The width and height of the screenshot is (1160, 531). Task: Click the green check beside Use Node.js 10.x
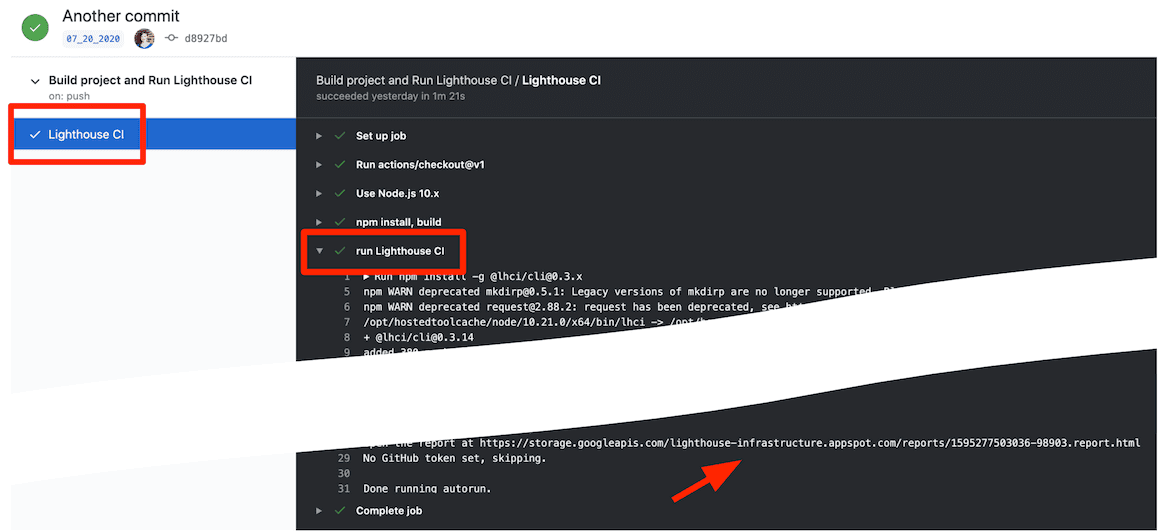[x=340, y=193]
